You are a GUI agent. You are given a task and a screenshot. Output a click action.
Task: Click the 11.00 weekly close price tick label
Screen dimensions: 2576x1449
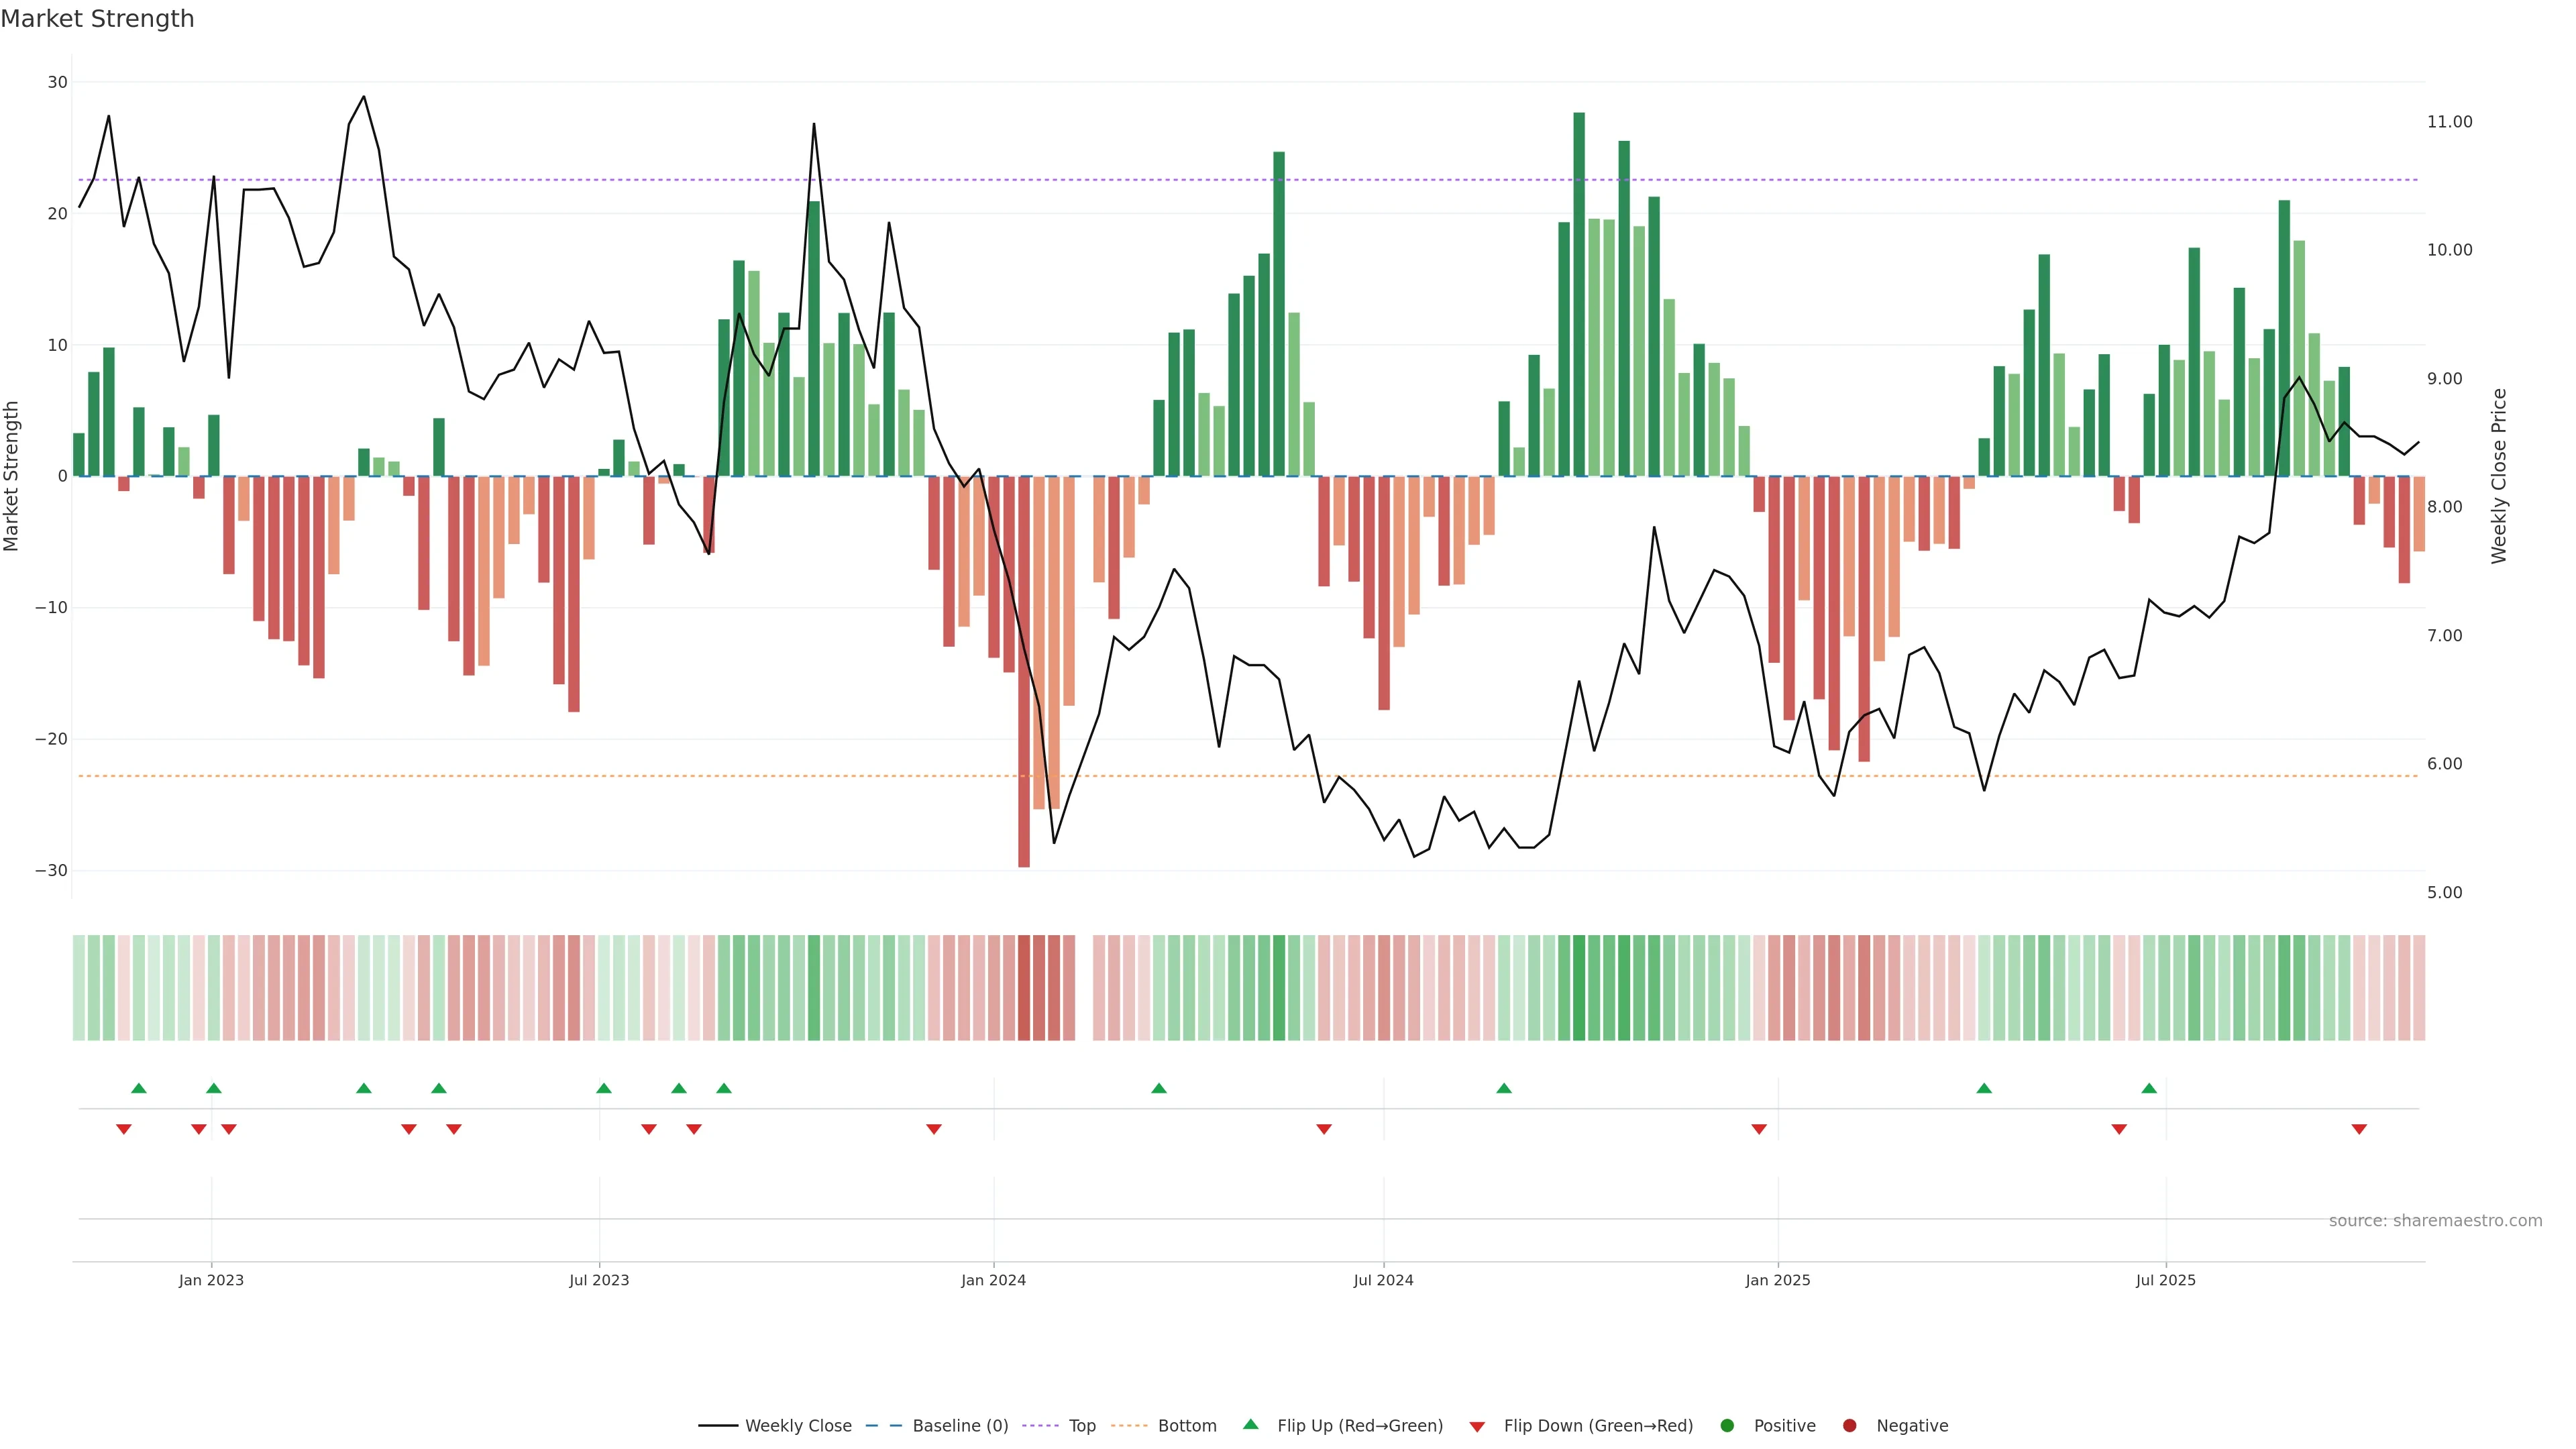2449,122
